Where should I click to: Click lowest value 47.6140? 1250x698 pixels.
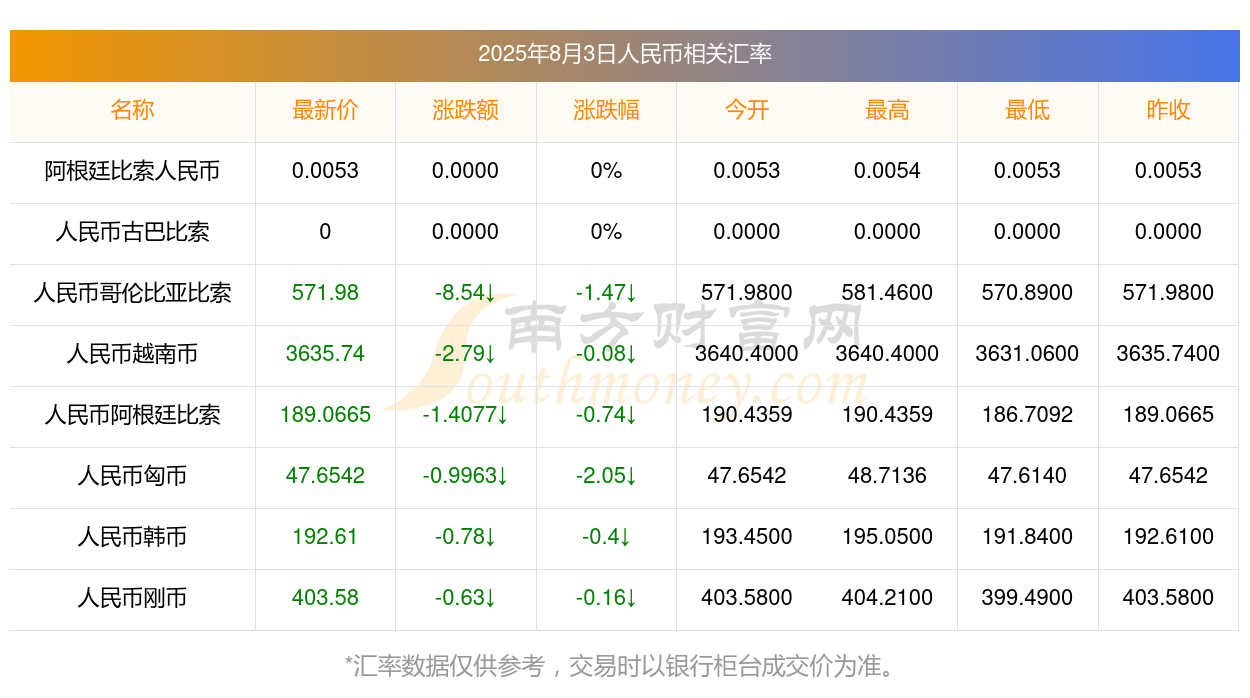[x=1027, y=476]
